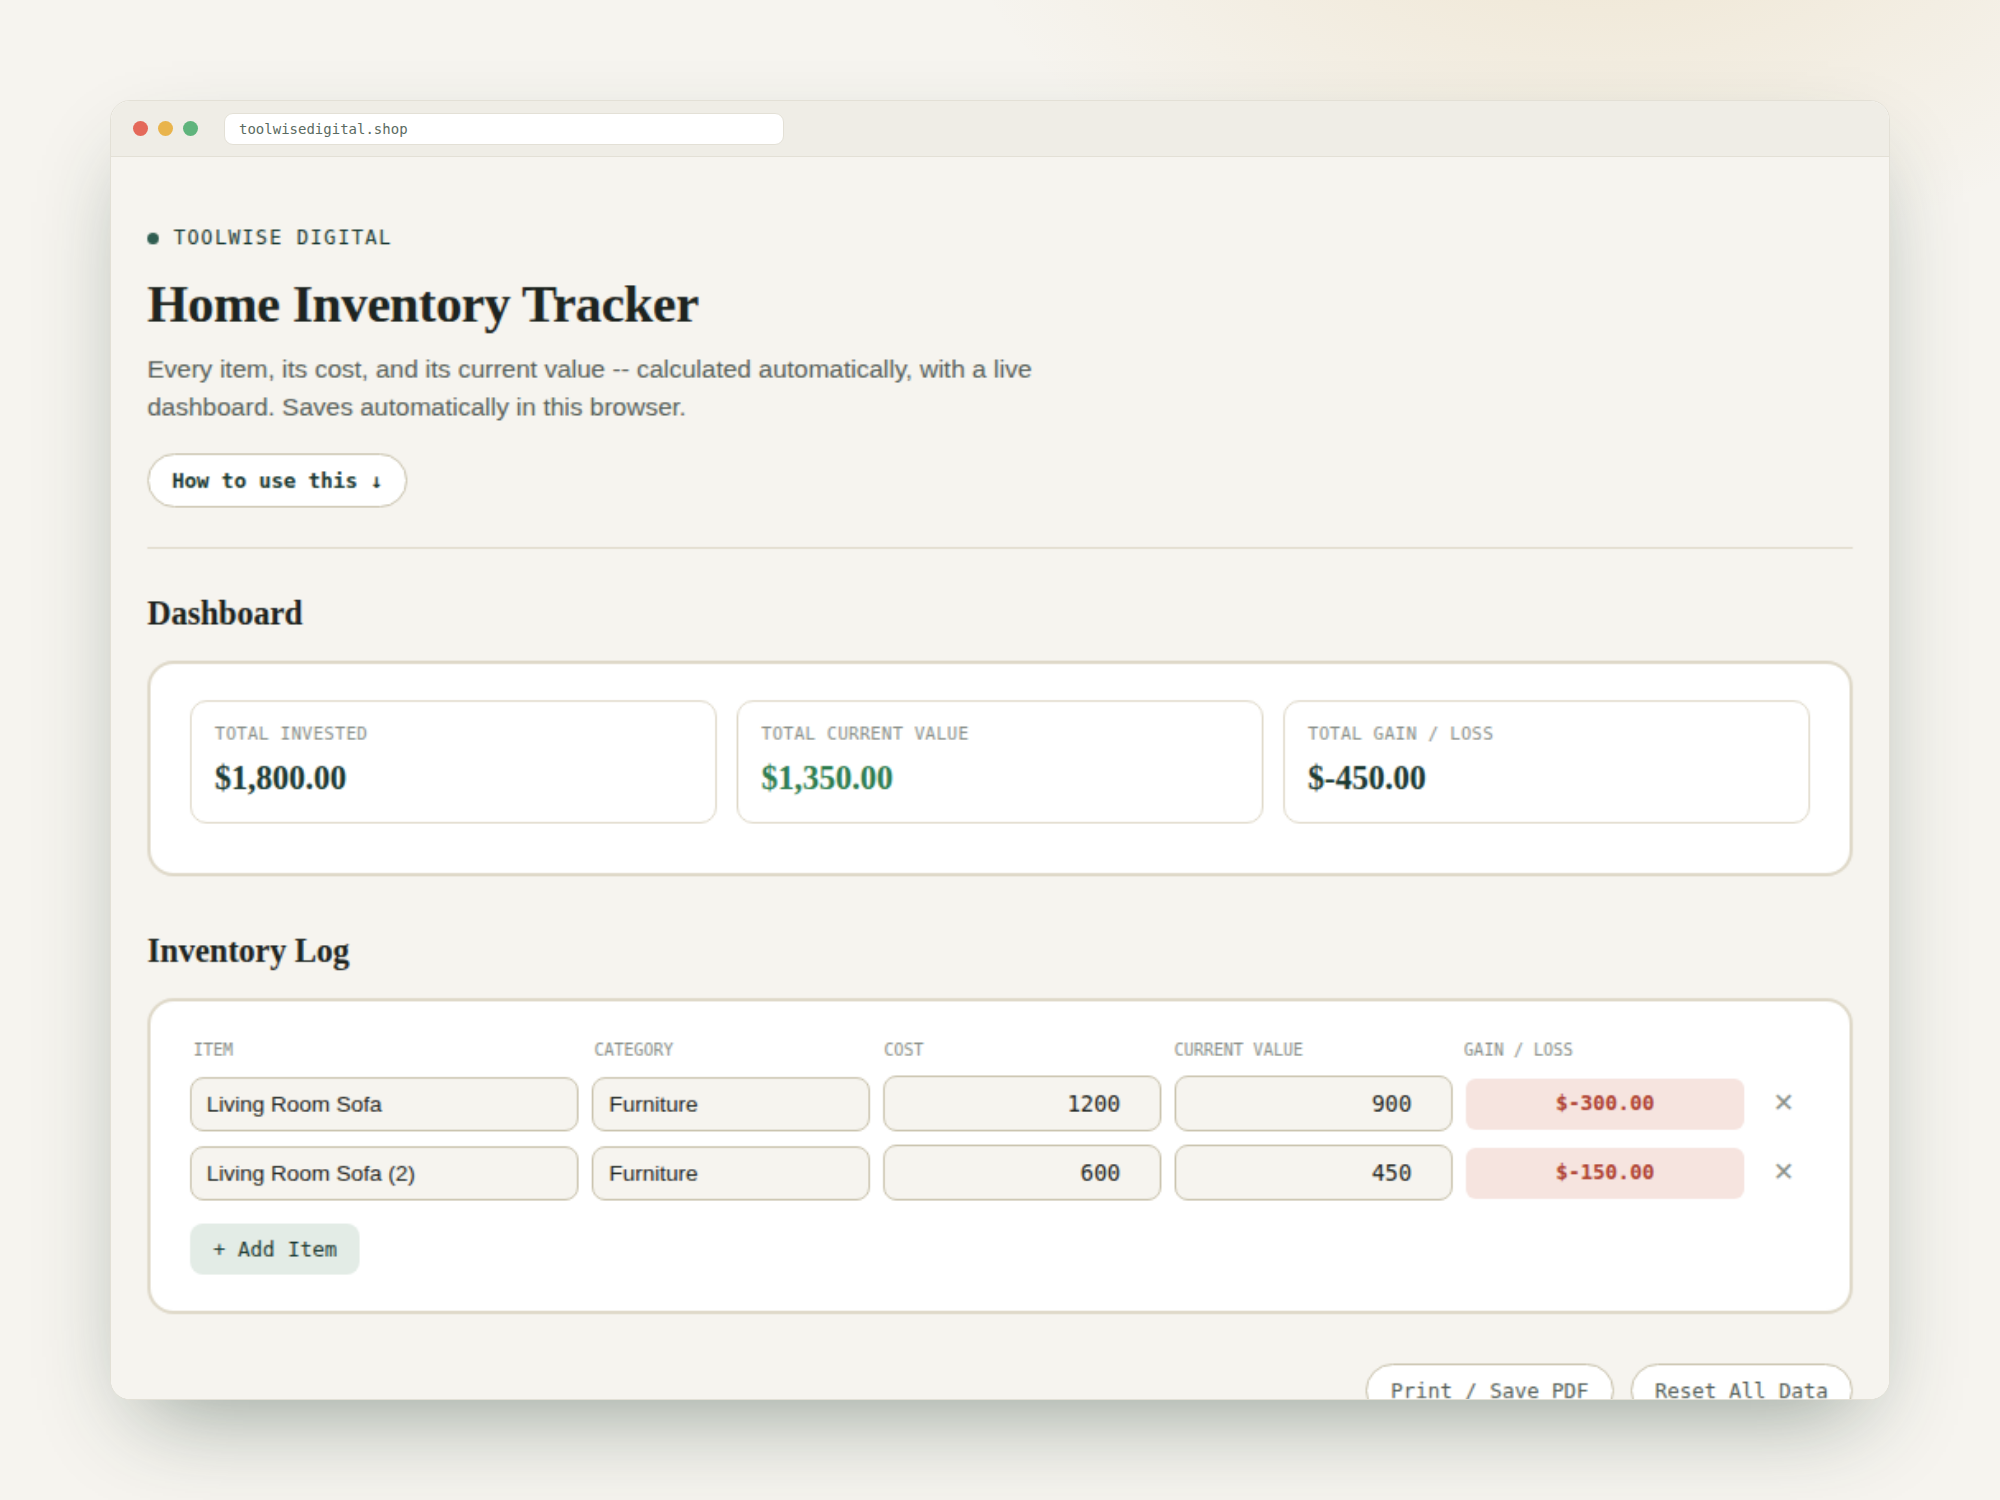Click the Total Gain / Loss $-450.00 figure
This screenshot has width=2000, height=1500.
pyautogui.click(x=1367, y=778)
